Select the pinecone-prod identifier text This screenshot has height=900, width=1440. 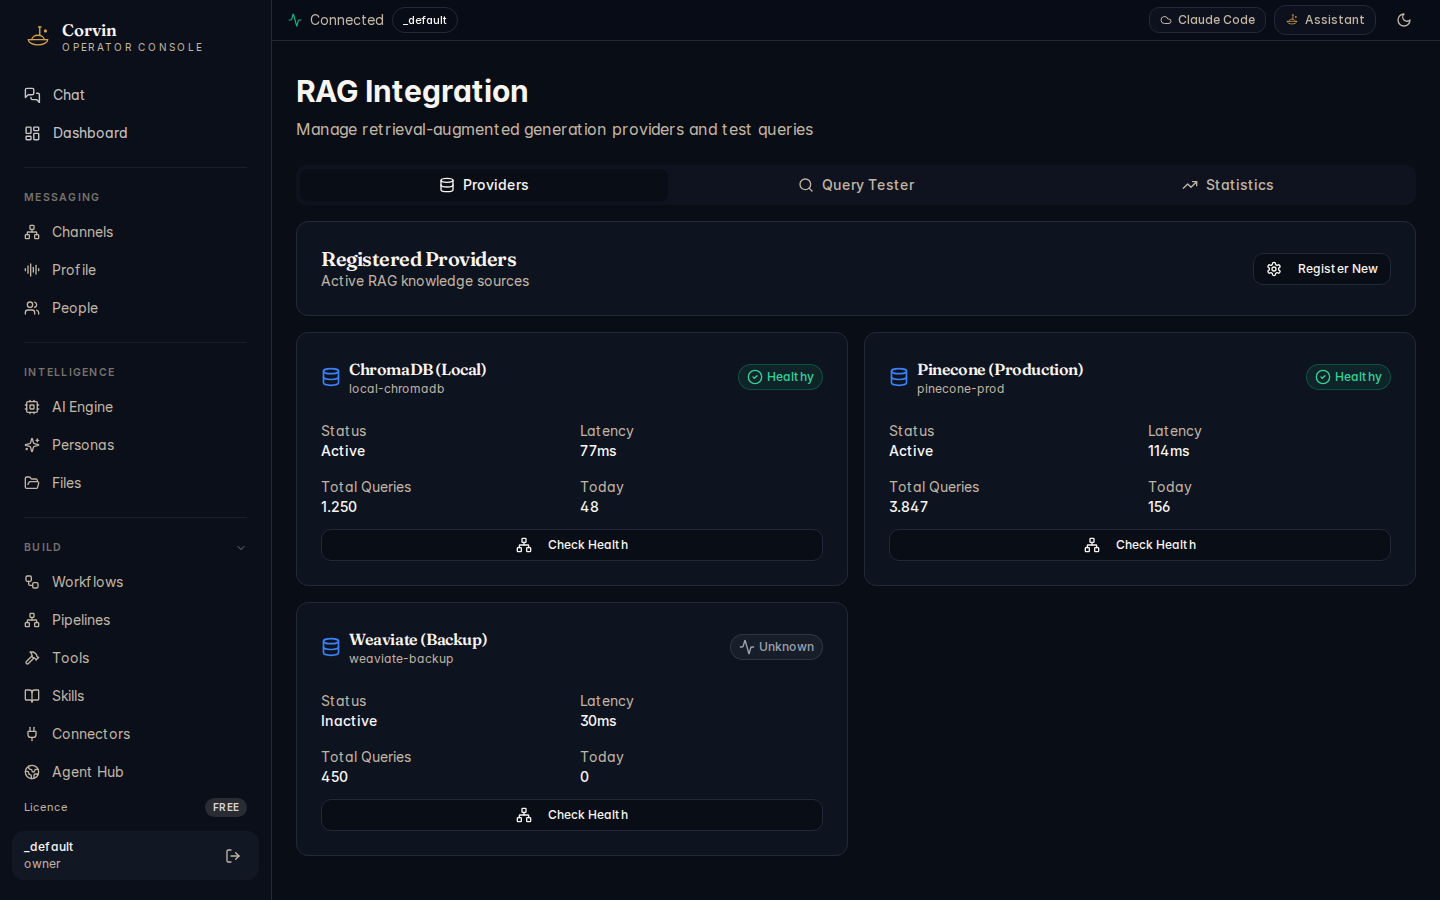pyautogui.click(x=961, y=389)
